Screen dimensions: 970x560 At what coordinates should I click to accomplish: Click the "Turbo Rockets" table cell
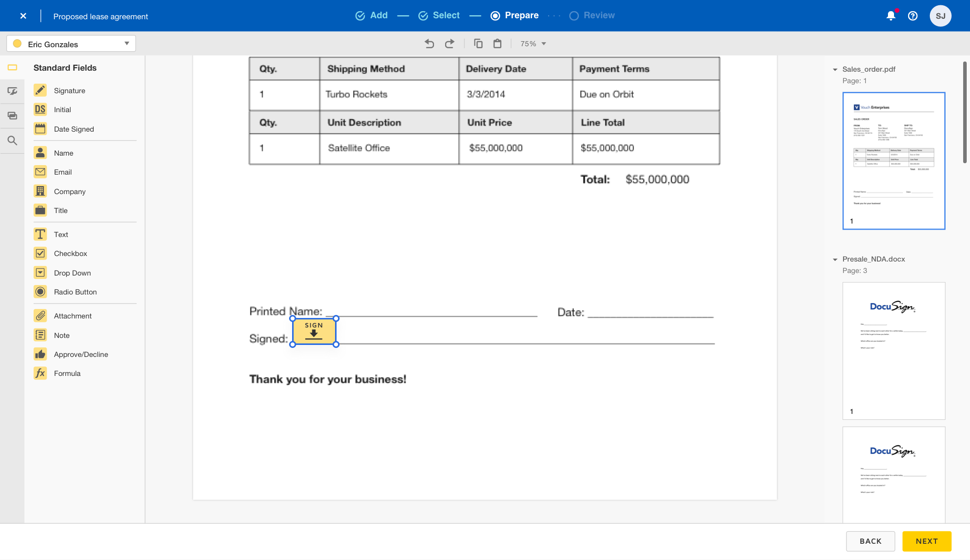click(389, 95)
